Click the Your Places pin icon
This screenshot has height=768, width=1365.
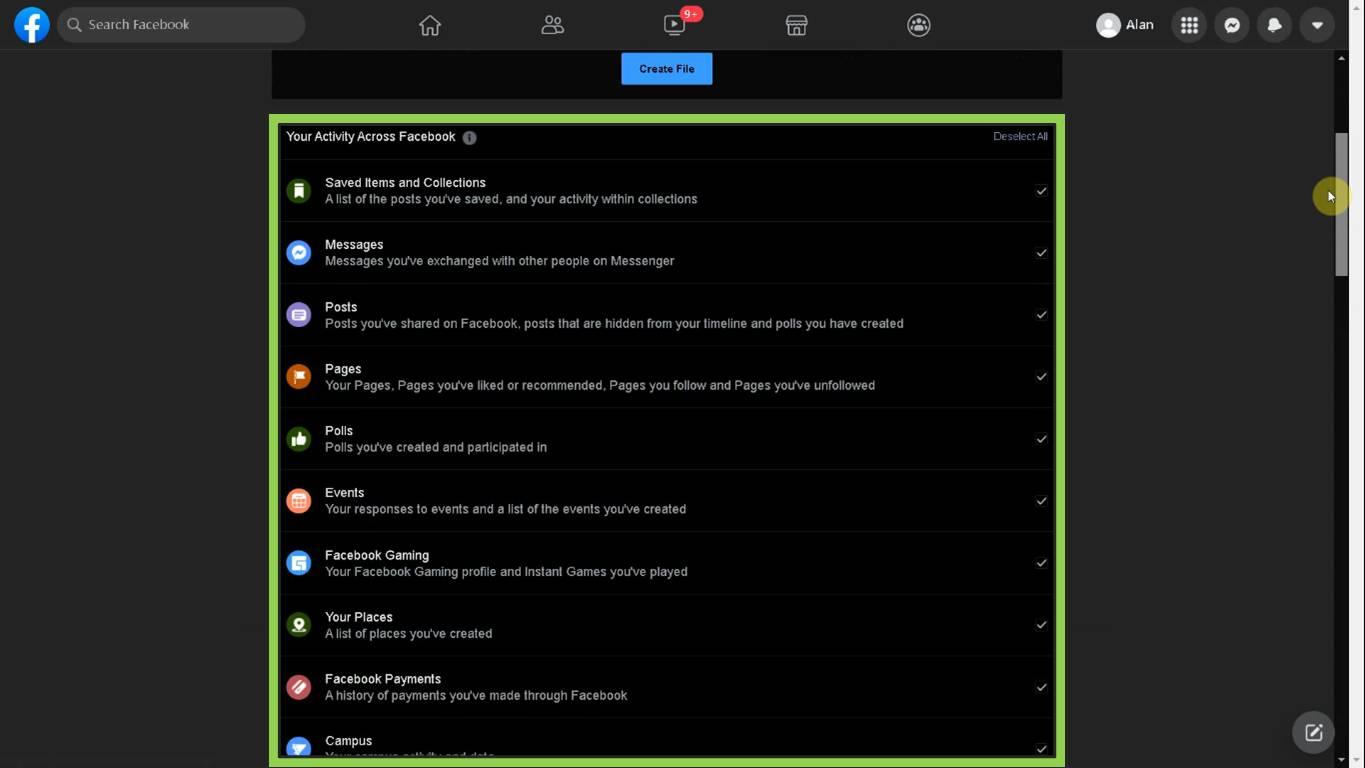pyautogui.click(x=299, y=625)
